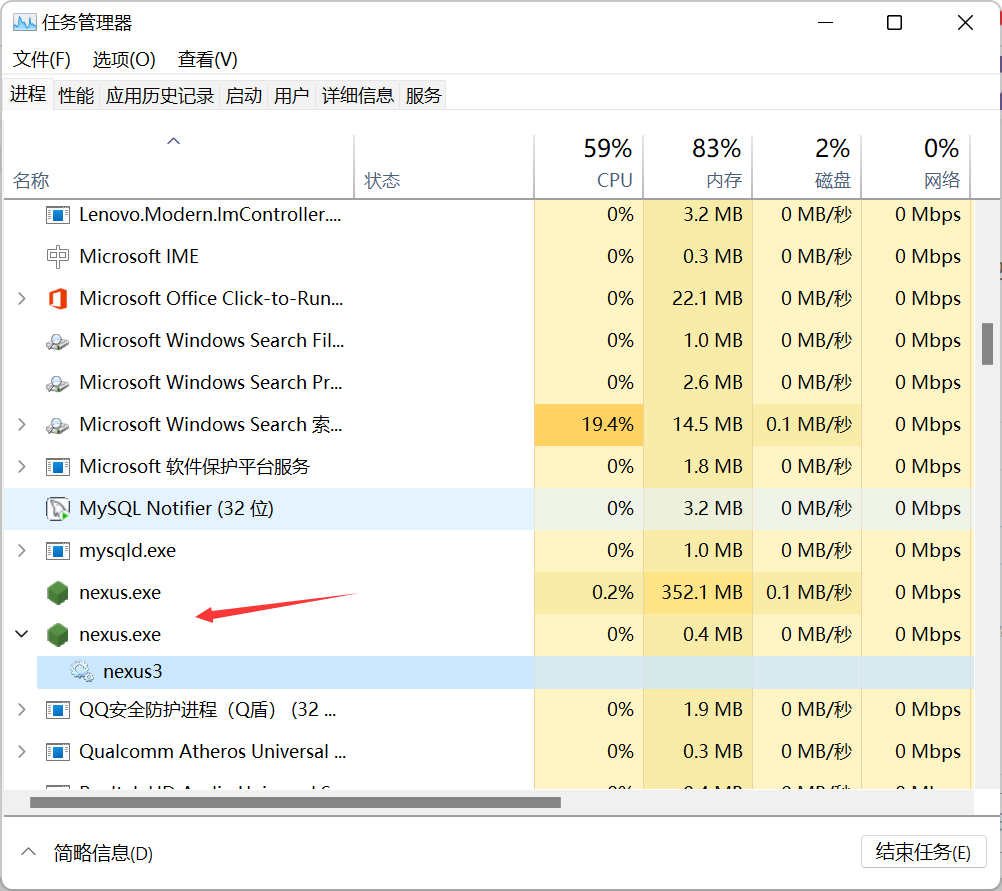Click the vertical scrollbar thumb
This screenshot has width=1002, height=891.
point(987,344)
